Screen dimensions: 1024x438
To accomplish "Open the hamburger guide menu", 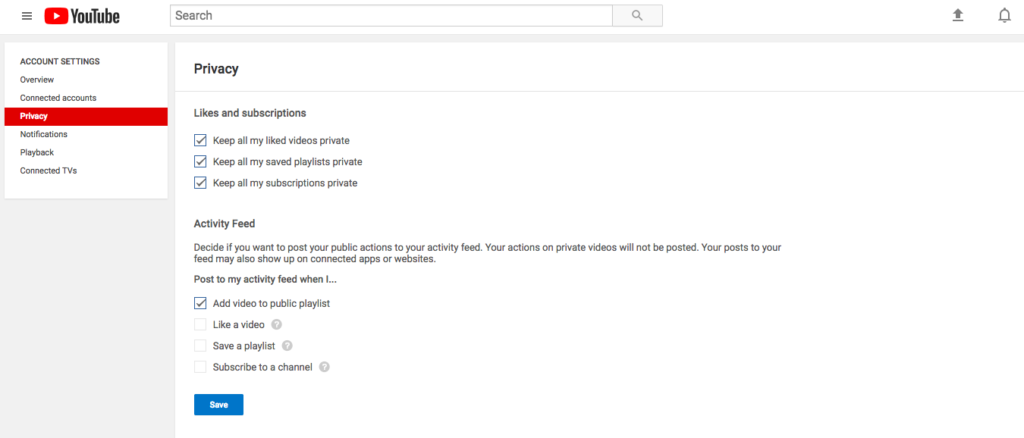I will pos(26,16).
